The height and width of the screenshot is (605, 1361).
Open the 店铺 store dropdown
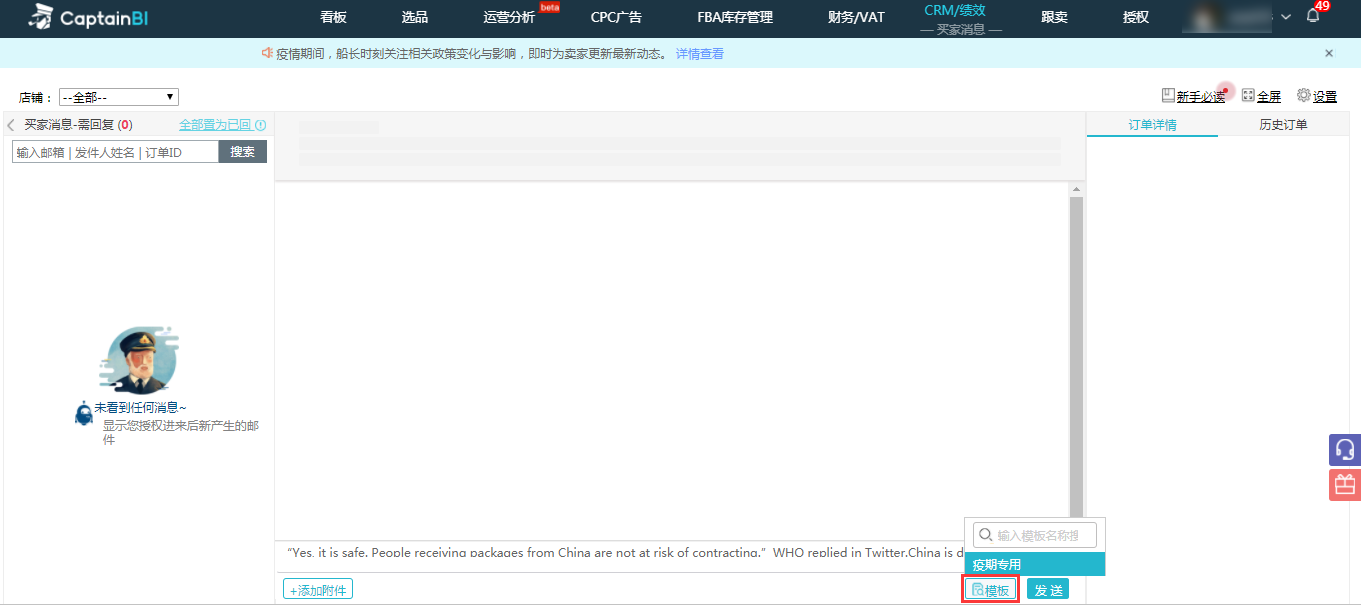118,97
